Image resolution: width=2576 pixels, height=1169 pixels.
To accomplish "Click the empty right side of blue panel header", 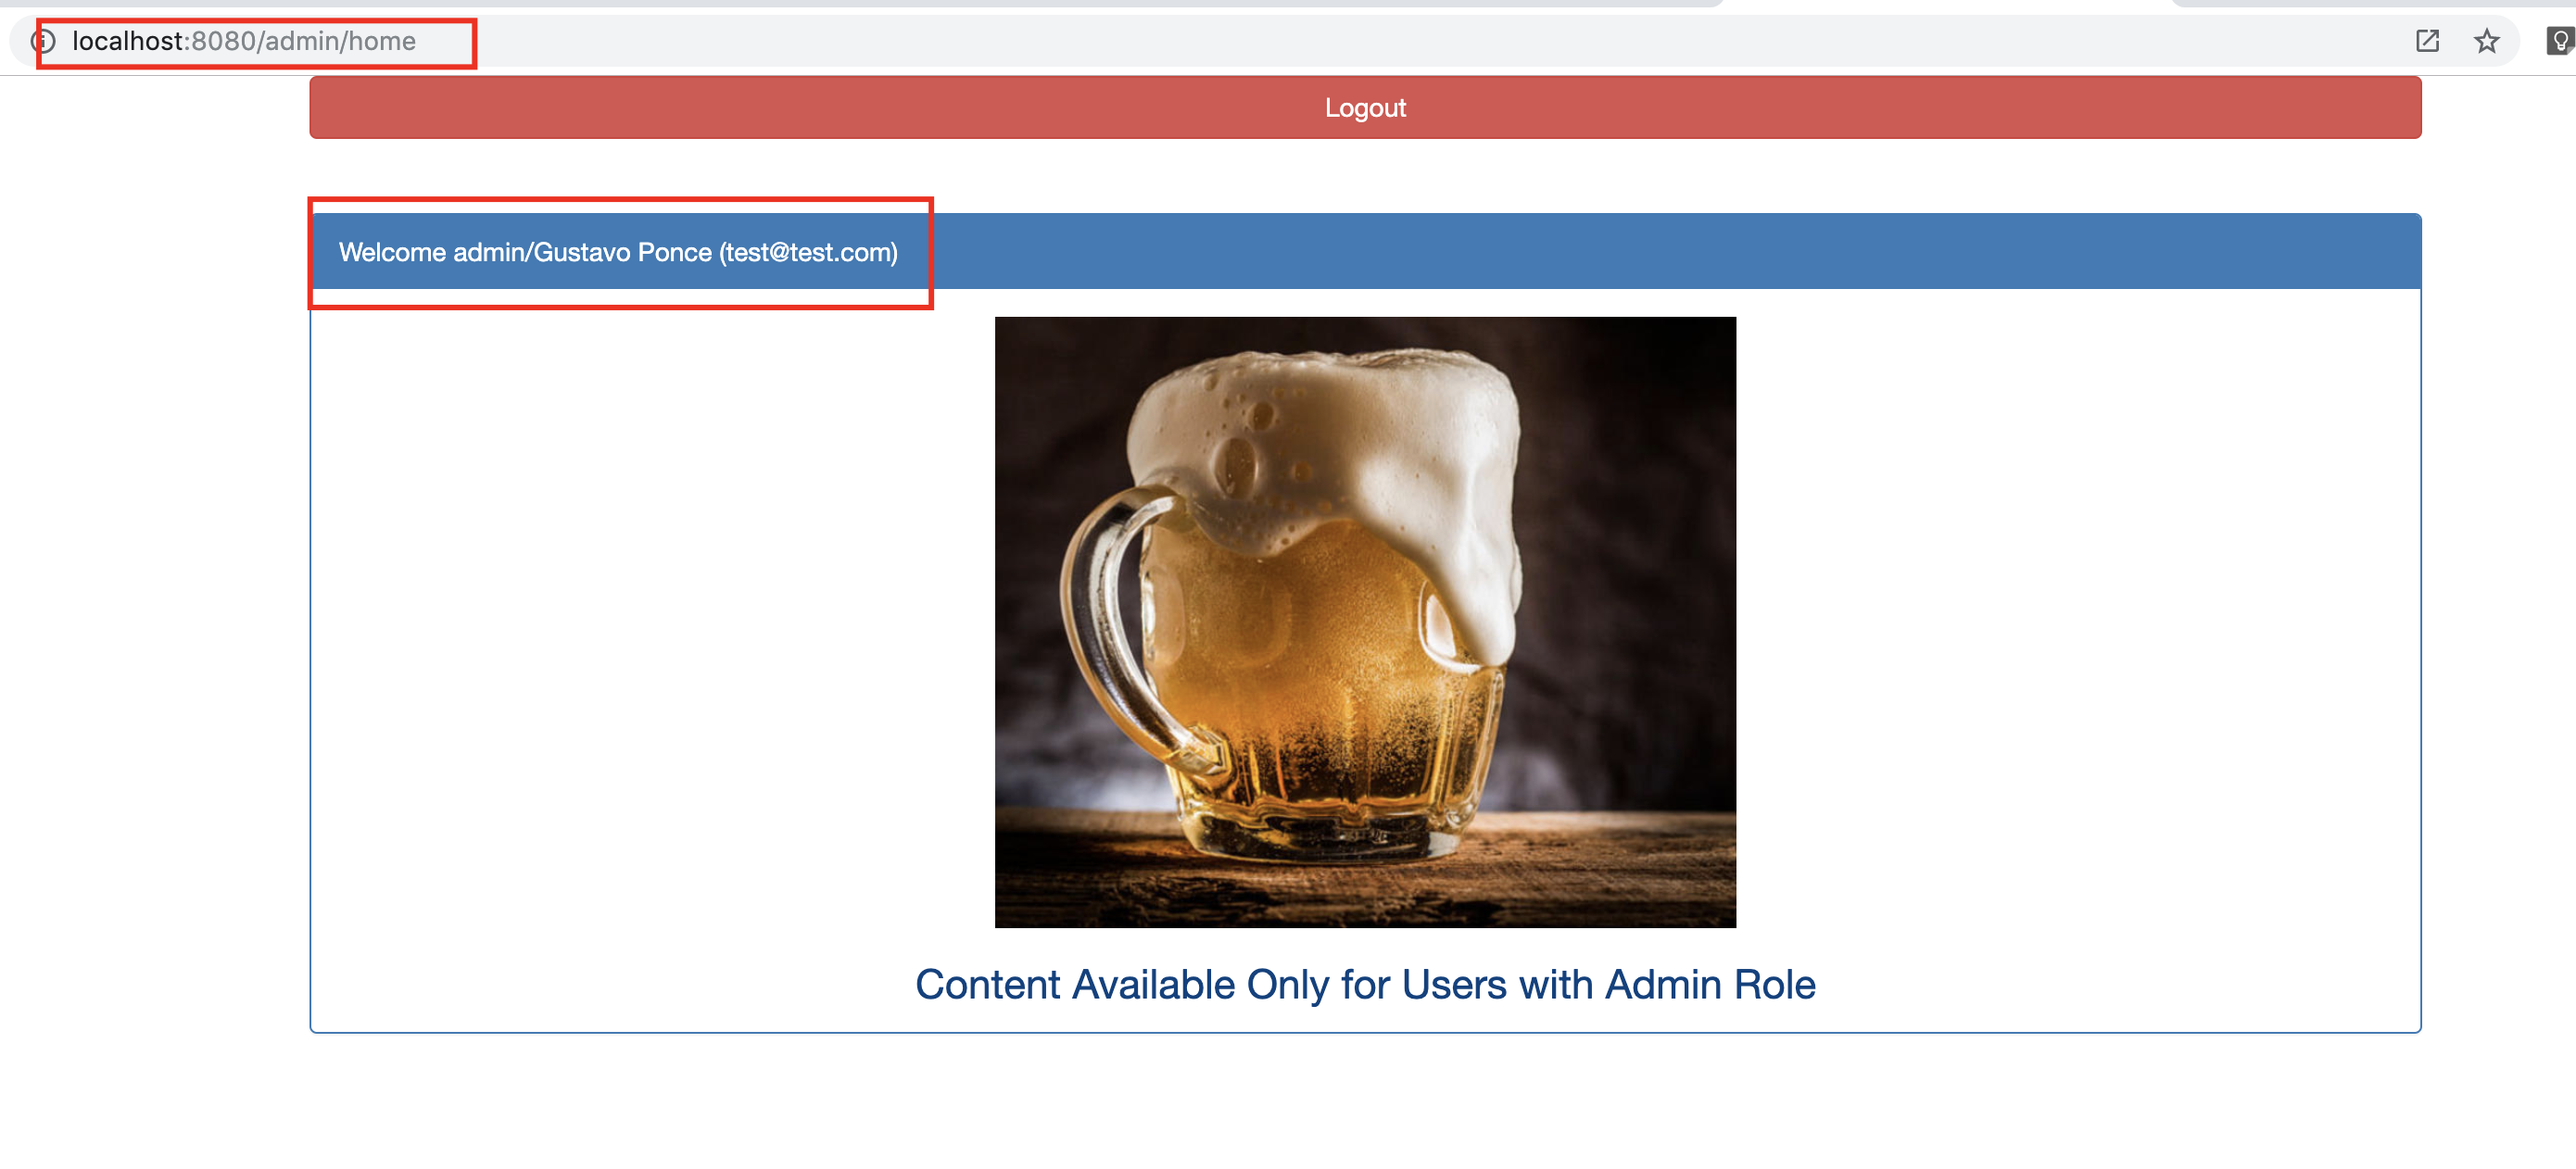I will point(1800,251).
